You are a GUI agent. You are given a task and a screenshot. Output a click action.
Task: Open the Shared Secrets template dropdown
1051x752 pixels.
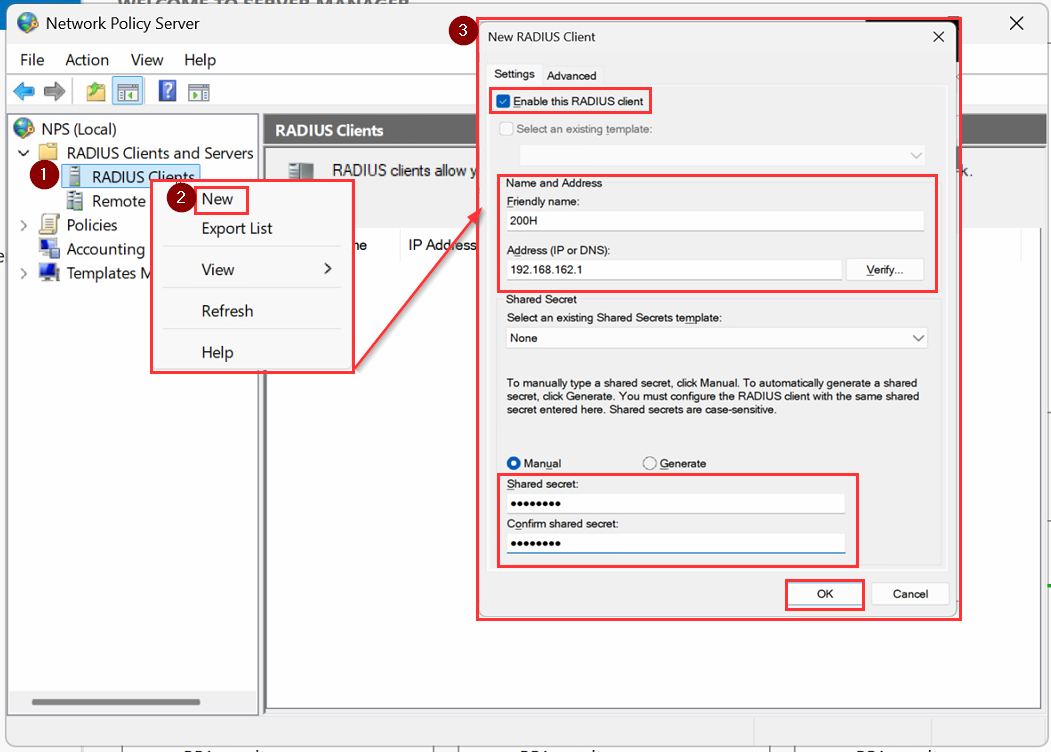point(716,338)
